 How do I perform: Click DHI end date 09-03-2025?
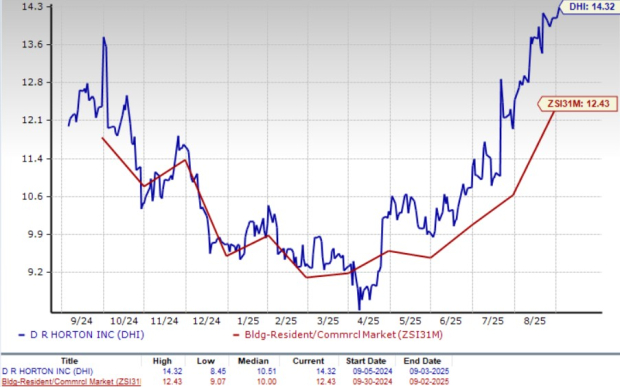[429, 372]
